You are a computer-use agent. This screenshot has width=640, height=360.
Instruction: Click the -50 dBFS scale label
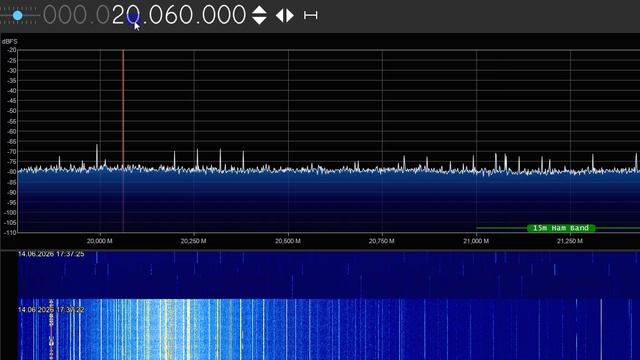[11, 111]
